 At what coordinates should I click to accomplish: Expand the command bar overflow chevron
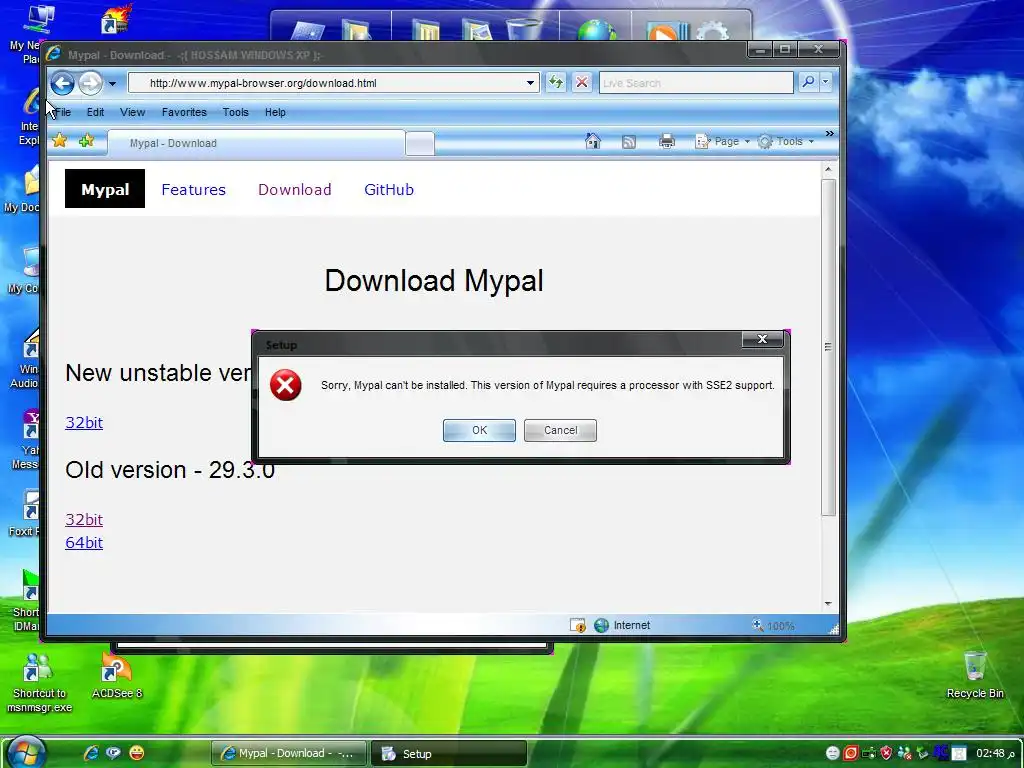(829, 133)
